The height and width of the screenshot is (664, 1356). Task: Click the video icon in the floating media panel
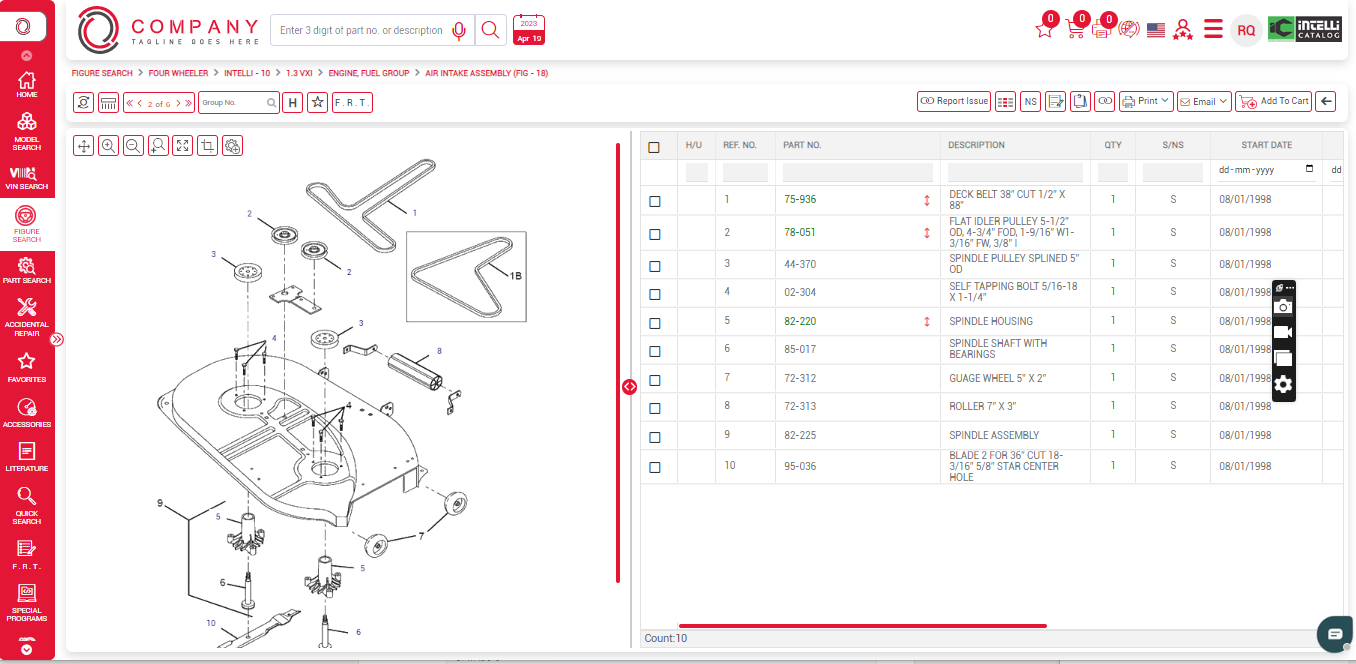coord(1283,332)
